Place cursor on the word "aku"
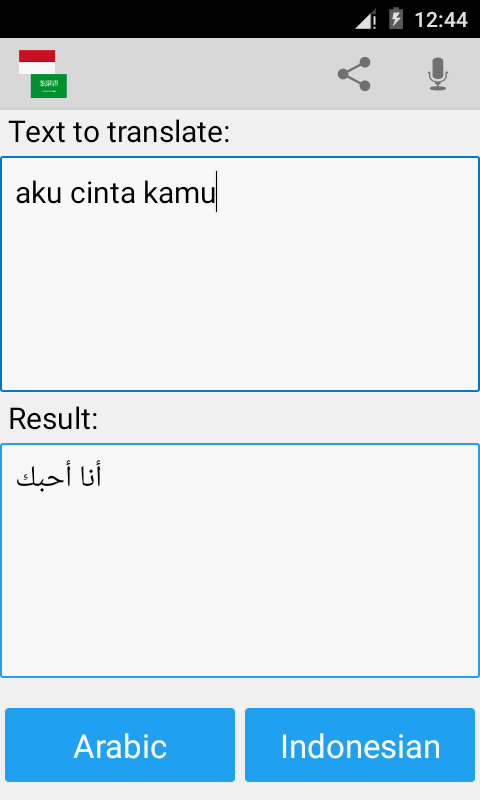 39,193
